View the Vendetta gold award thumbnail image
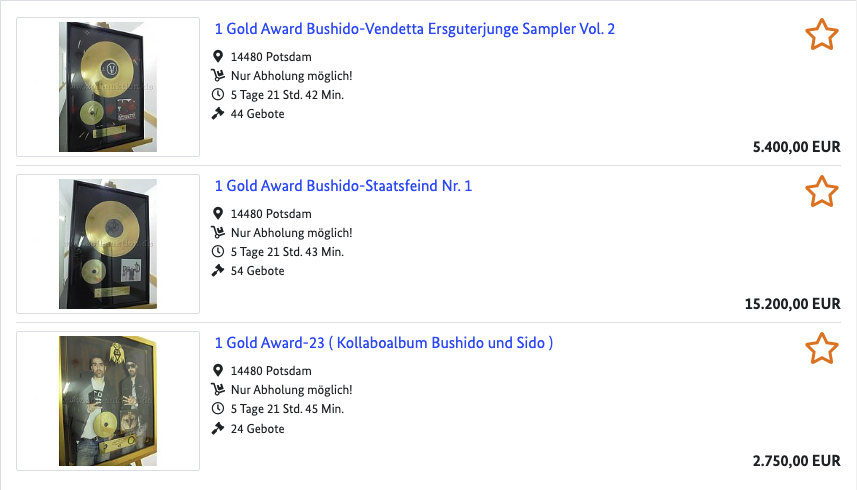 (107, 87)
